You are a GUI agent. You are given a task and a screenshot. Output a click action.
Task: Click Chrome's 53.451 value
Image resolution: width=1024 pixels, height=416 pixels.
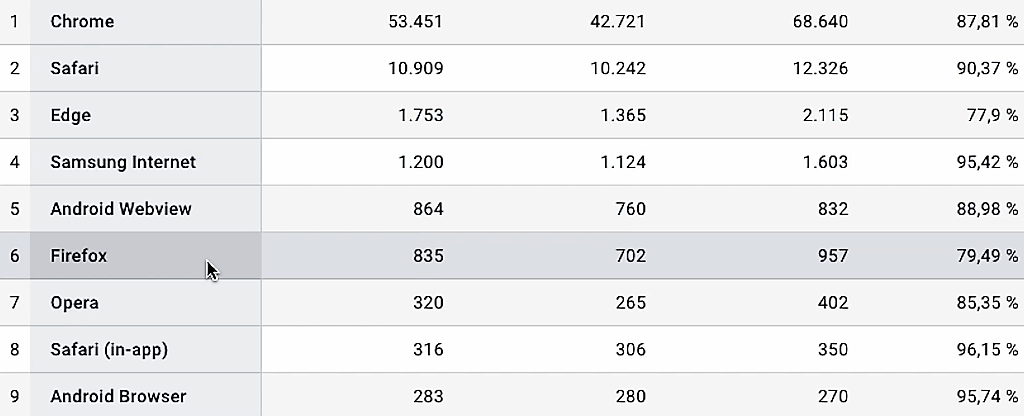[x=415, y=22]
